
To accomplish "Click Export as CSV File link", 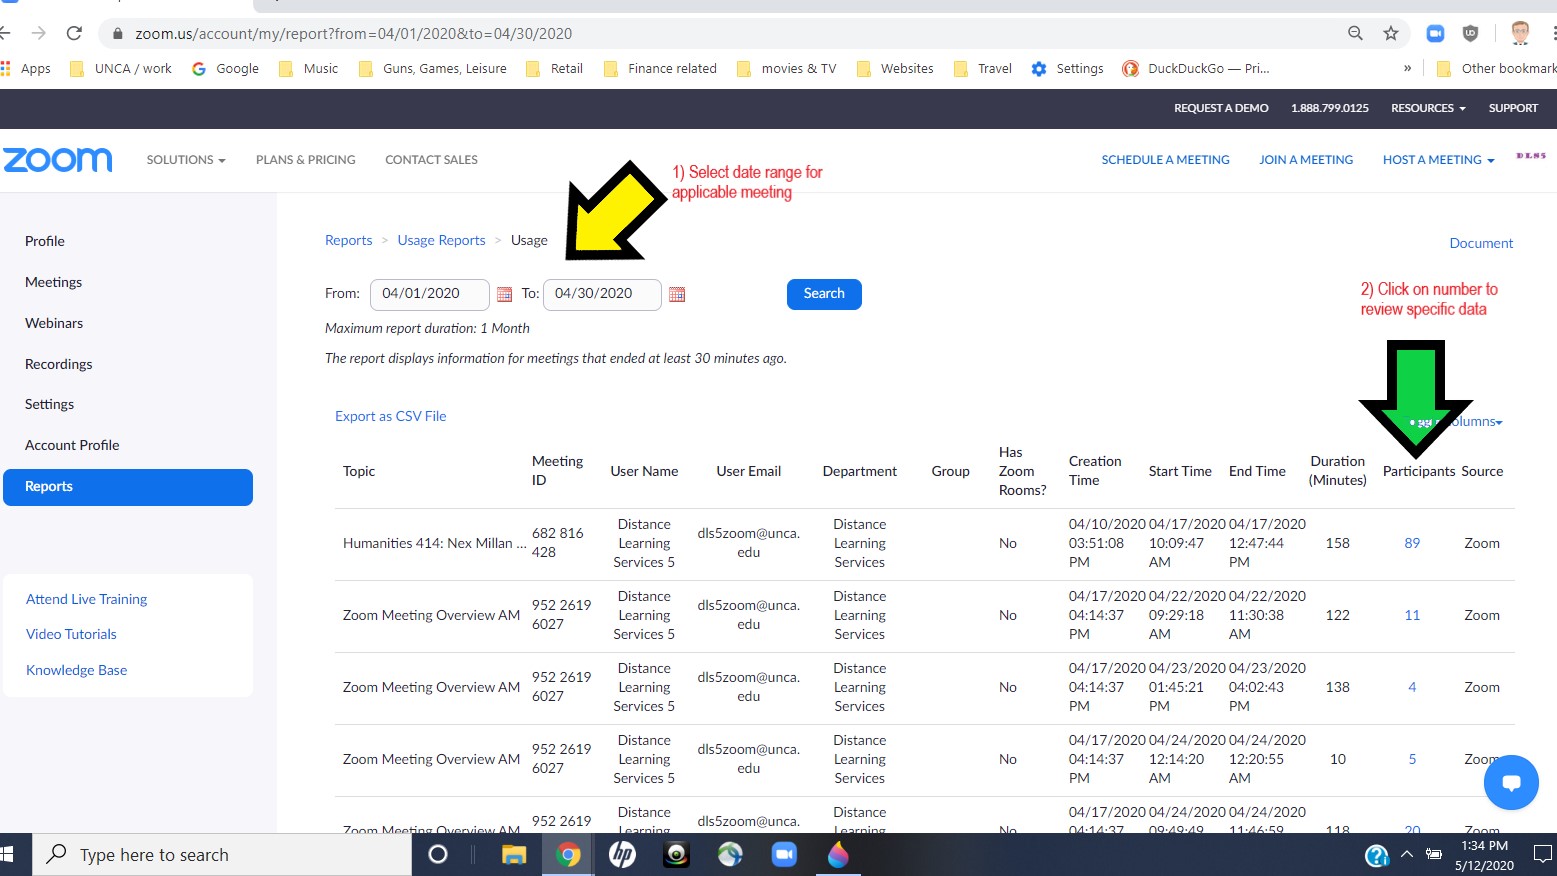I will click(x=390, y=416).
